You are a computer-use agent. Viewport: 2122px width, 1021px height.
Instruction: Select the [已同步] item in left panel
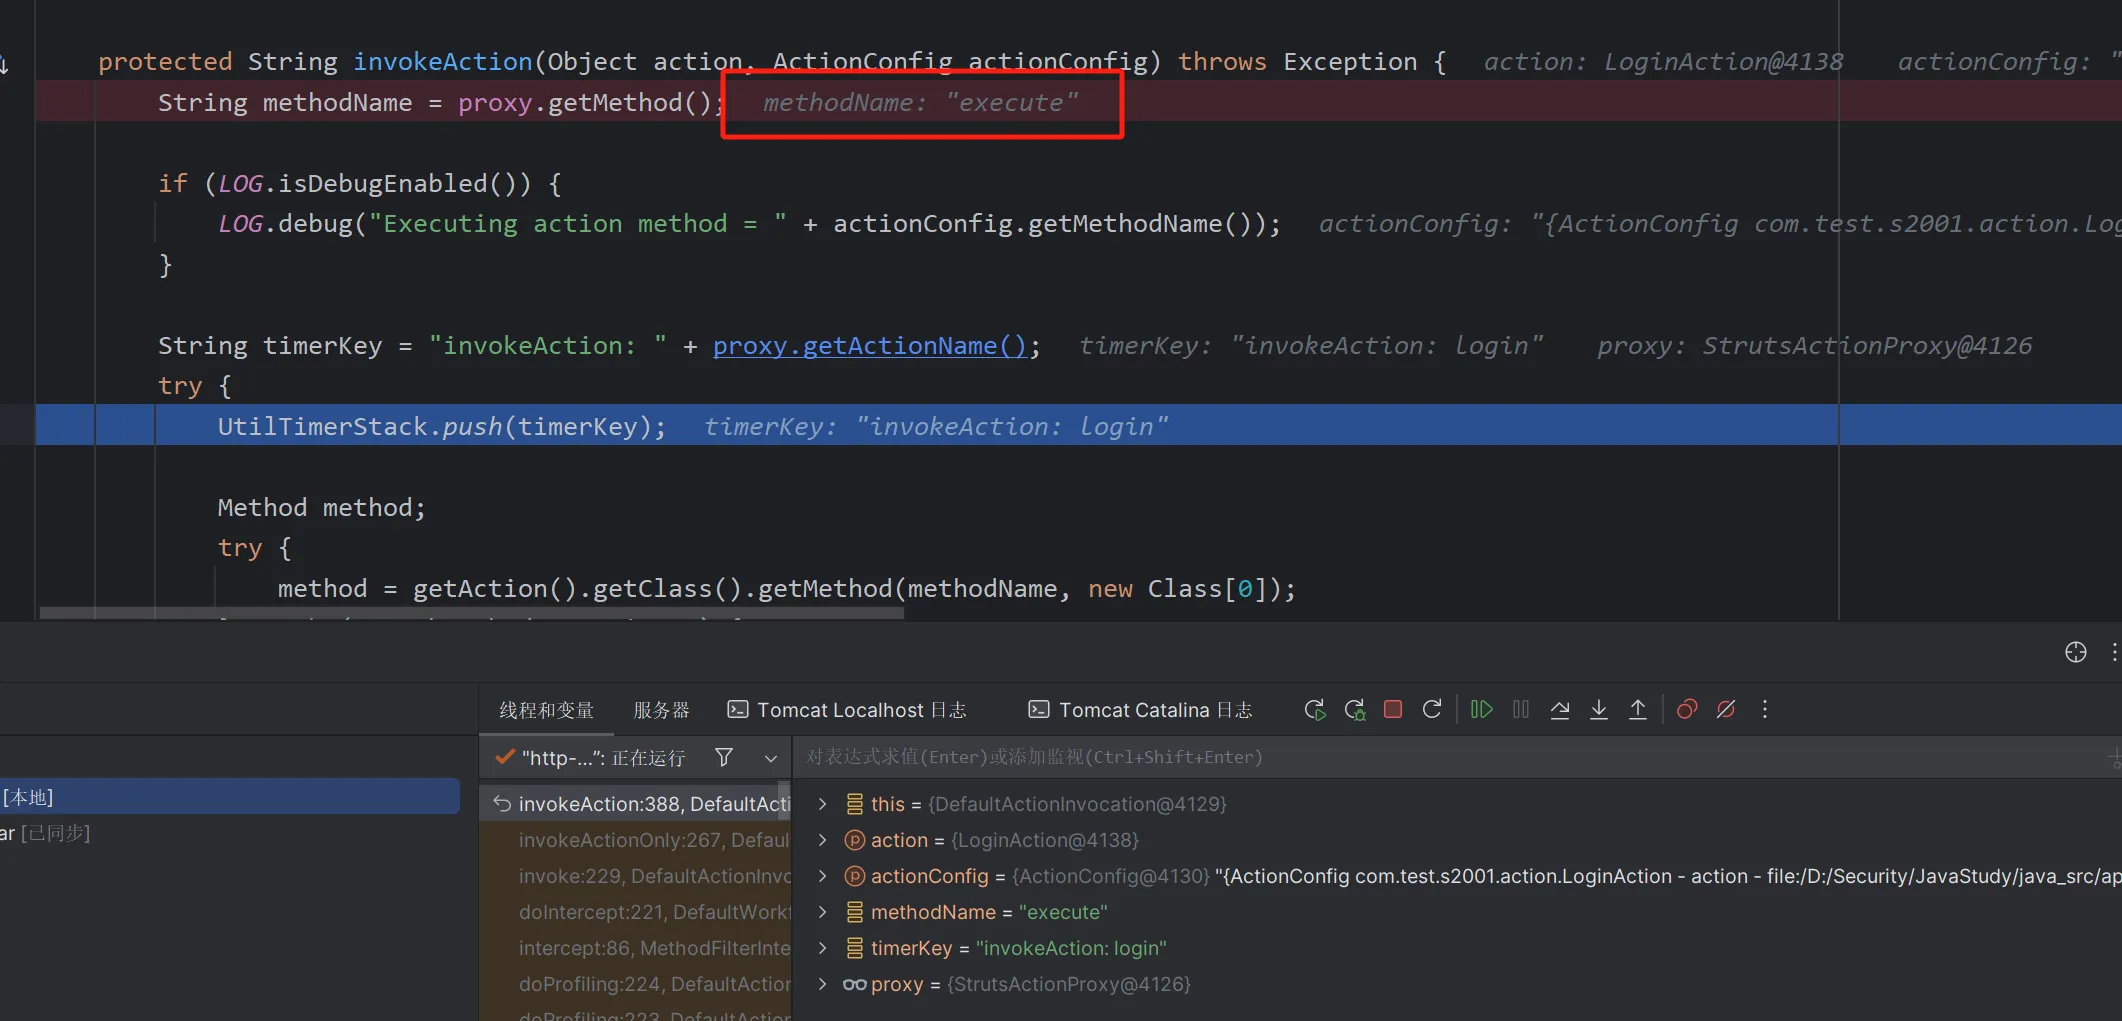click(x=45, y=833)
